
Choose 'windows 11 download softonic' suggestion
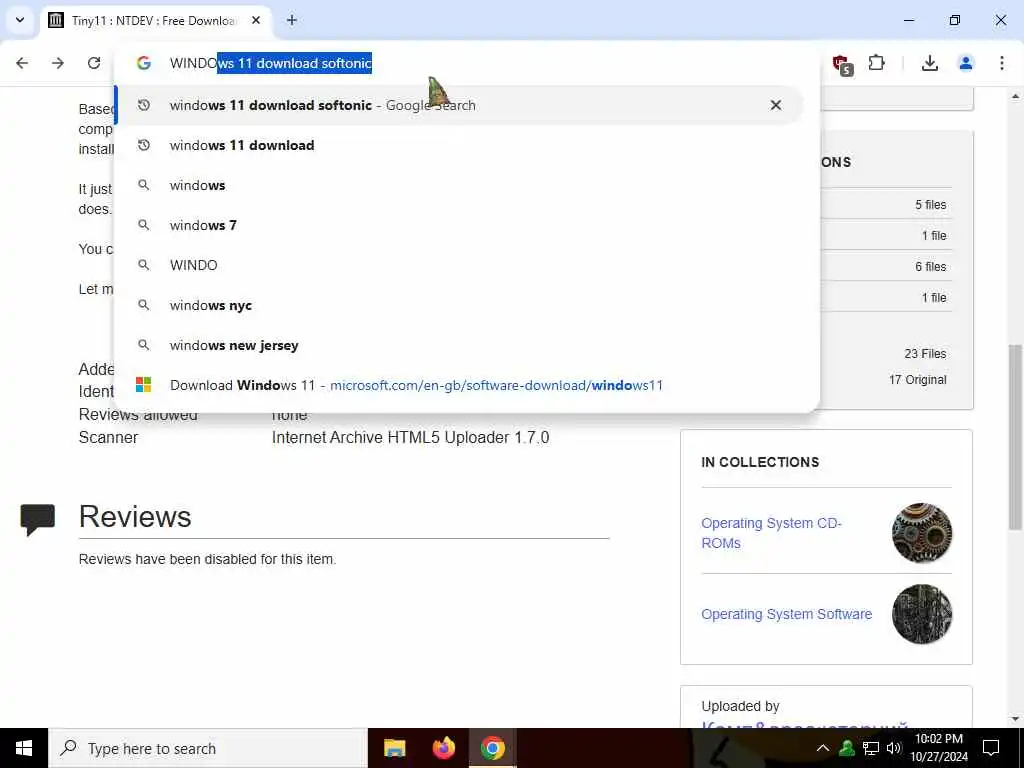pos(459,105)
